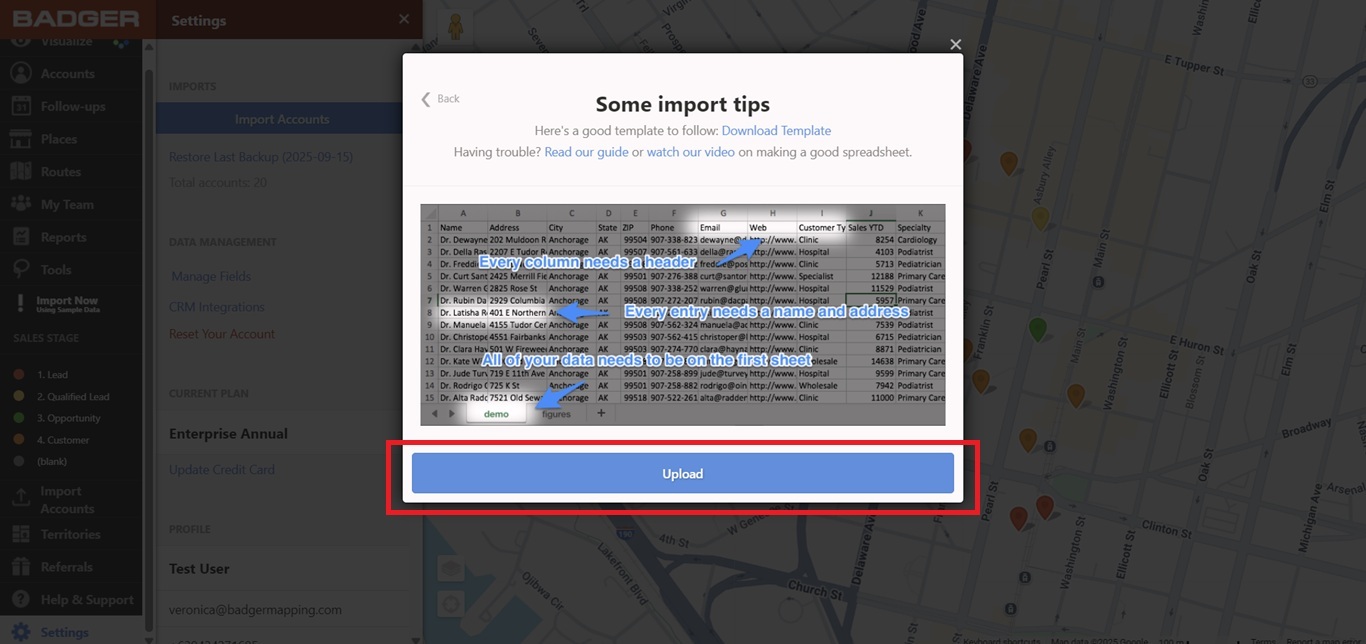This screenshot has height=644, width=1366.
Task: Open the watch our video link
Action: 690,152
